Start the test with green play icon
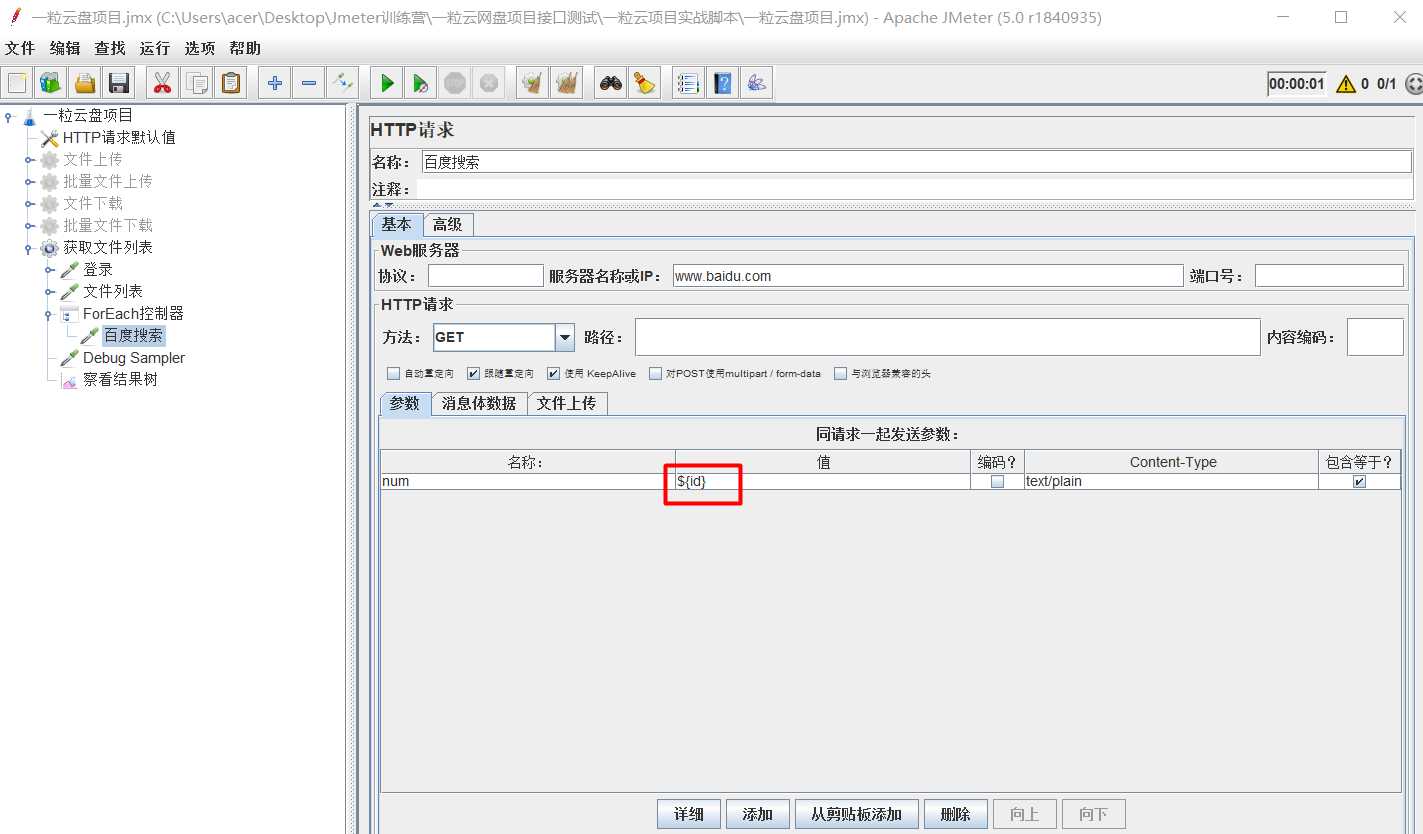 (387, 83)
